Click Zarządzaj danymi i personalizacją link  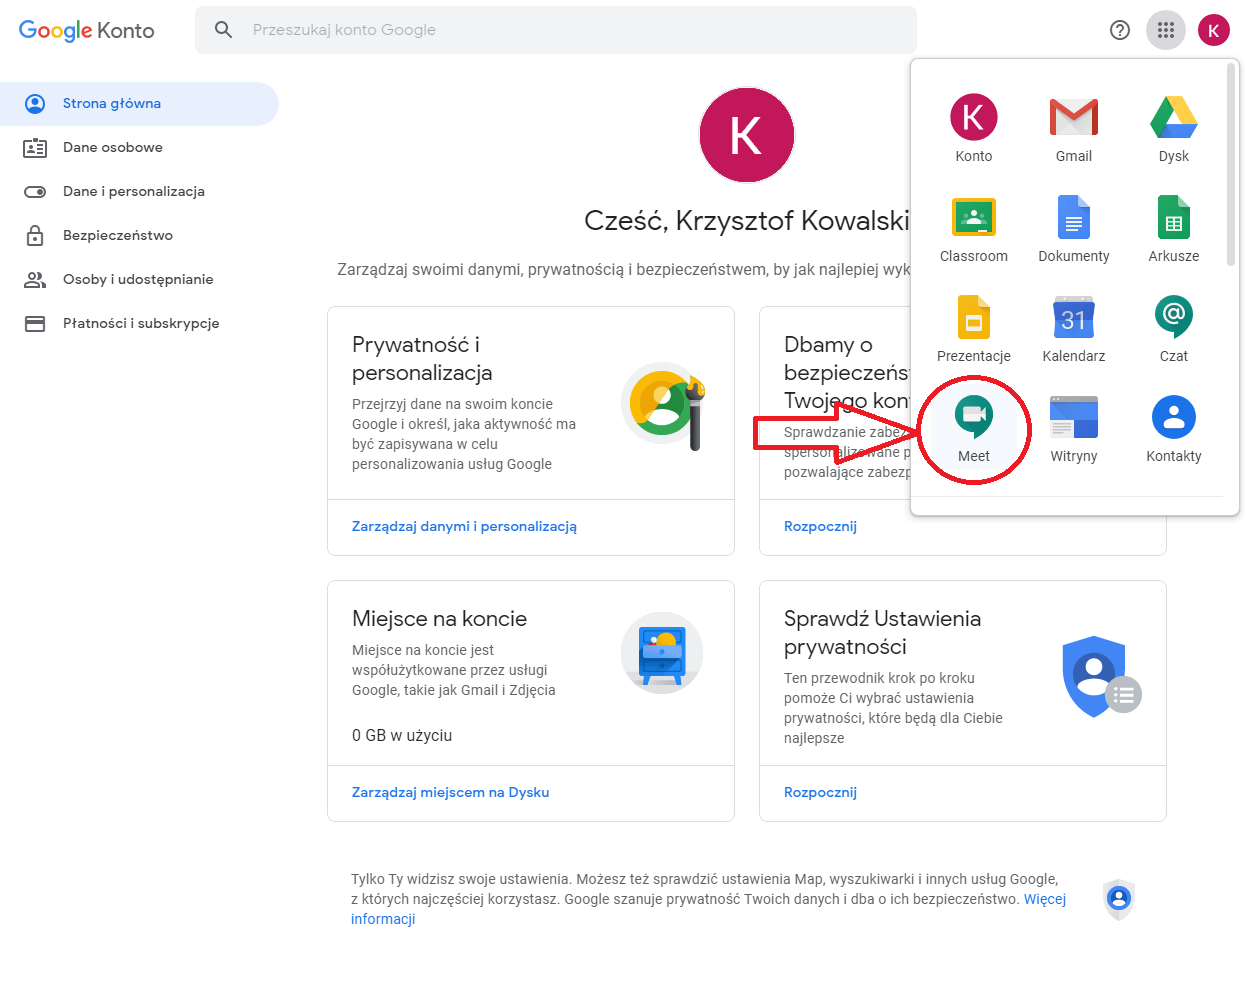[464, 526]
